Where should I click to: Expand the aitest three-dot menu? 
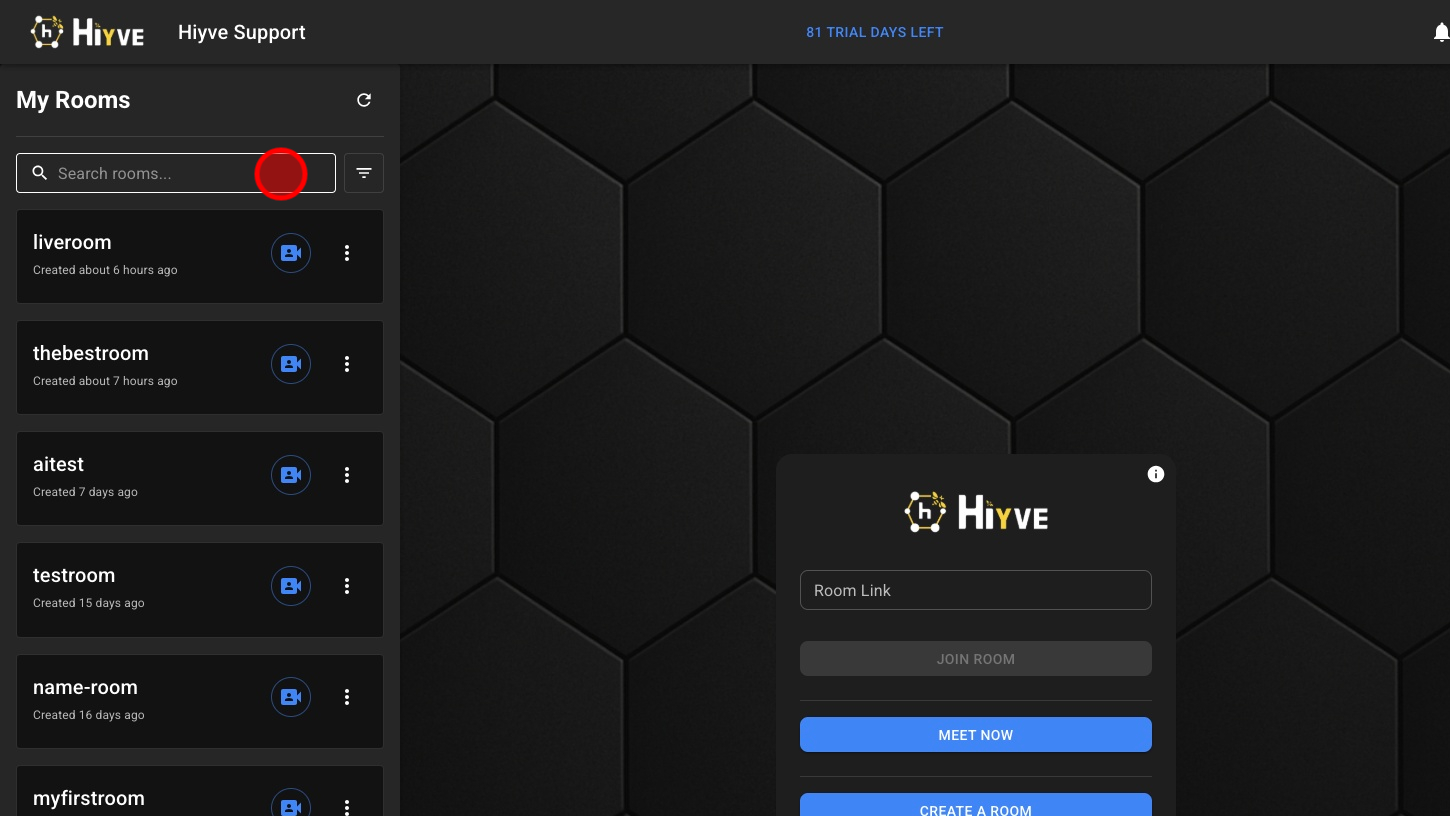pos(347,475)
